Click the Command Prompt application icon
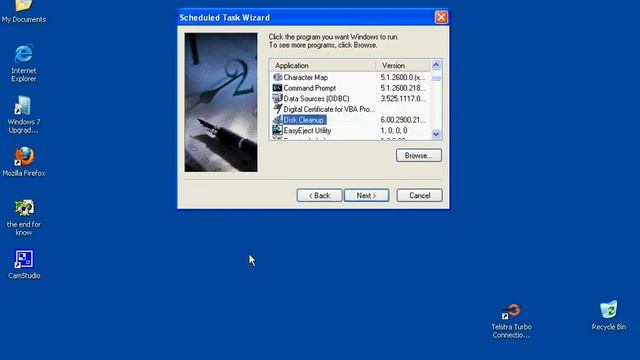This screenshot has height=360, width=640. tap(278, 88)
